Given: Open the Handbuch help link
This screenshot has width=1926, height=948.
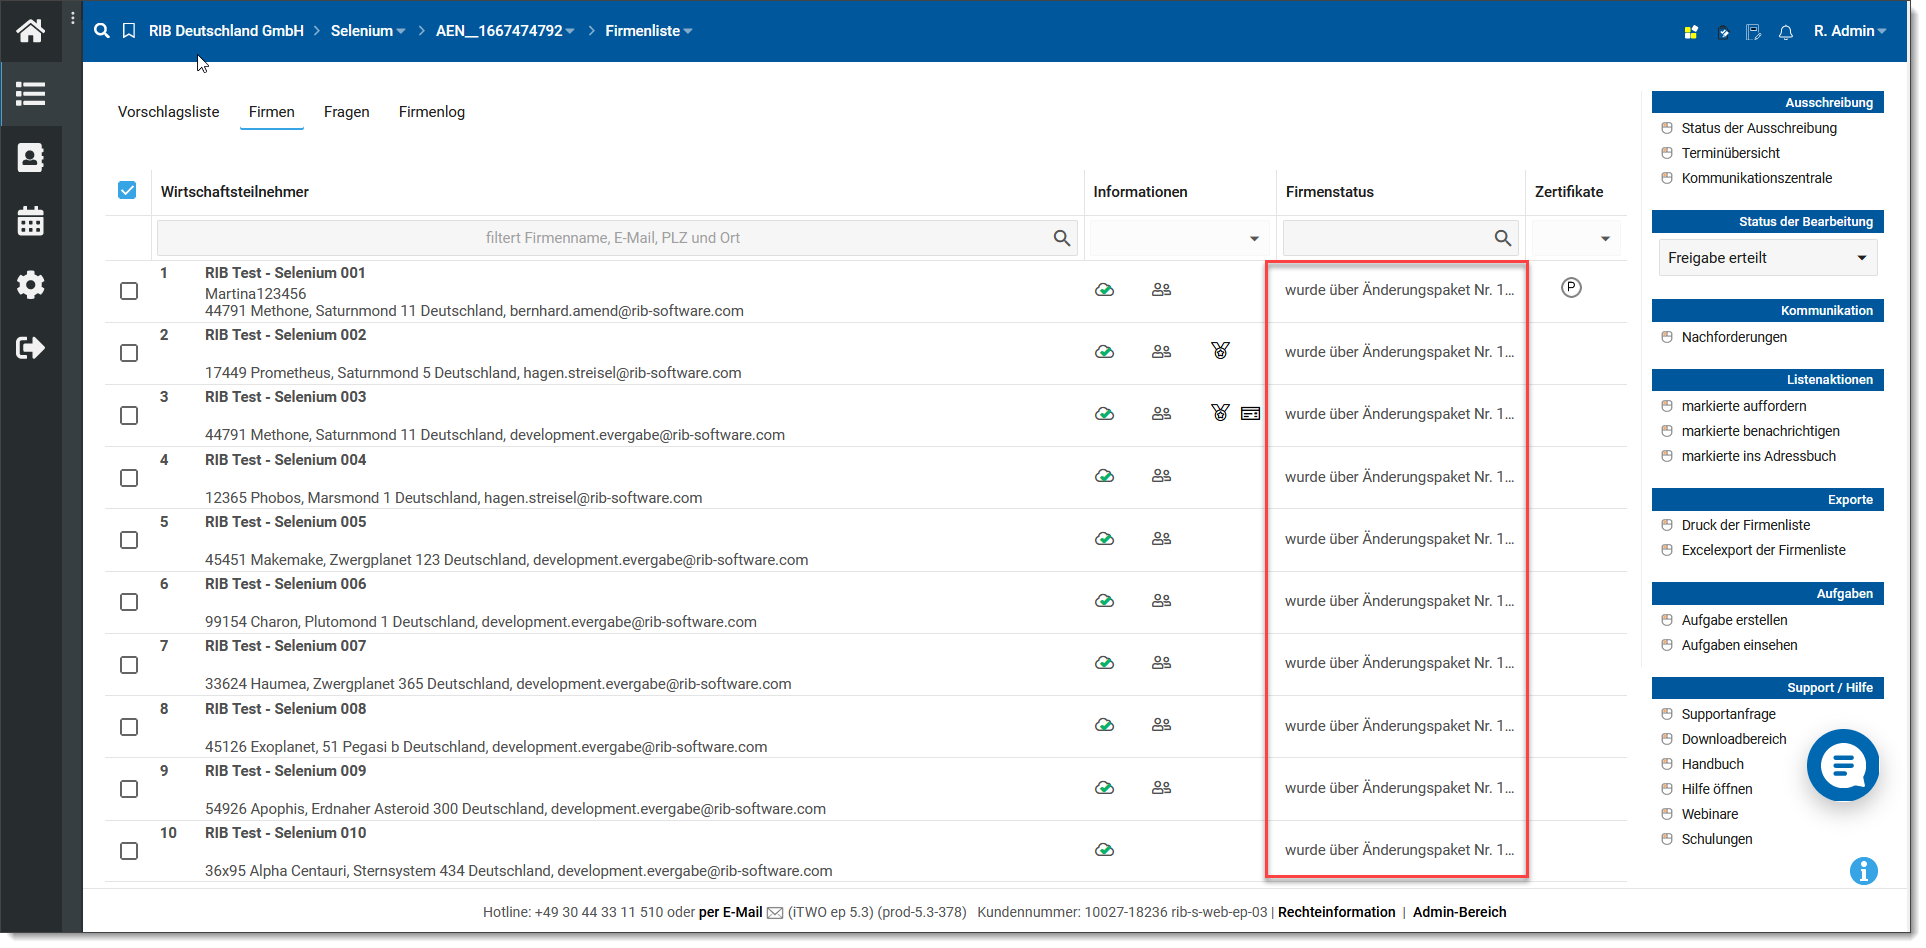Looking at the screenshot, I should click(1713, 764).
